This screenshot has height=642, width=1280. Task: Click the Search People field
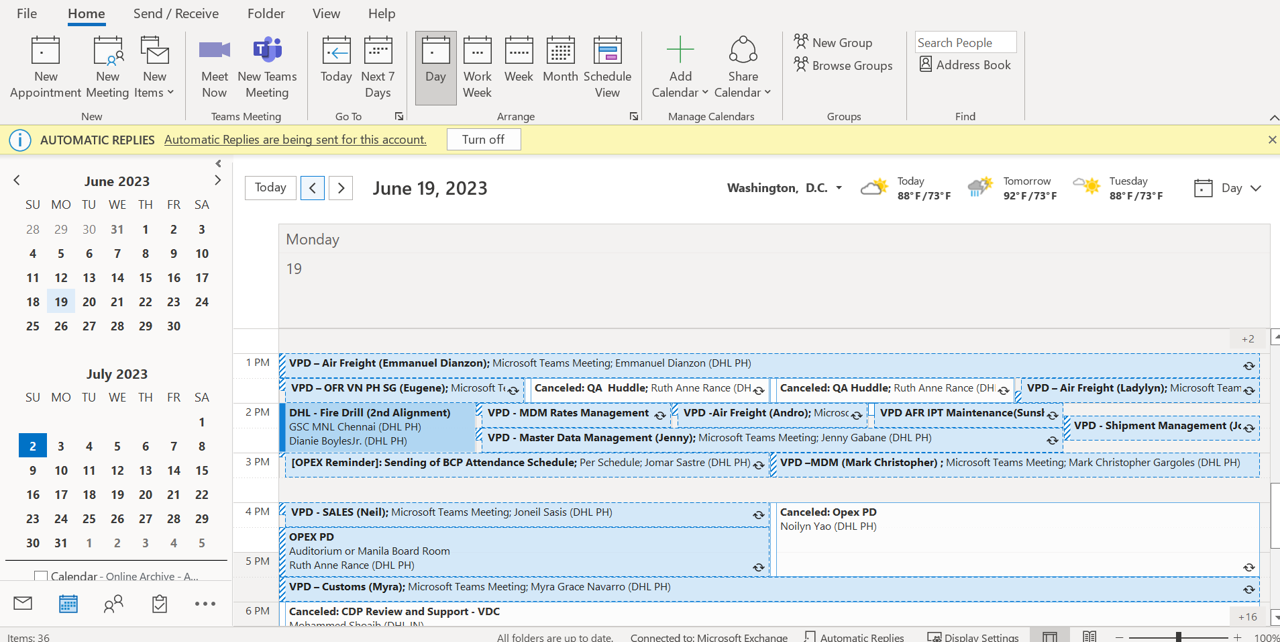pos(964,42)
